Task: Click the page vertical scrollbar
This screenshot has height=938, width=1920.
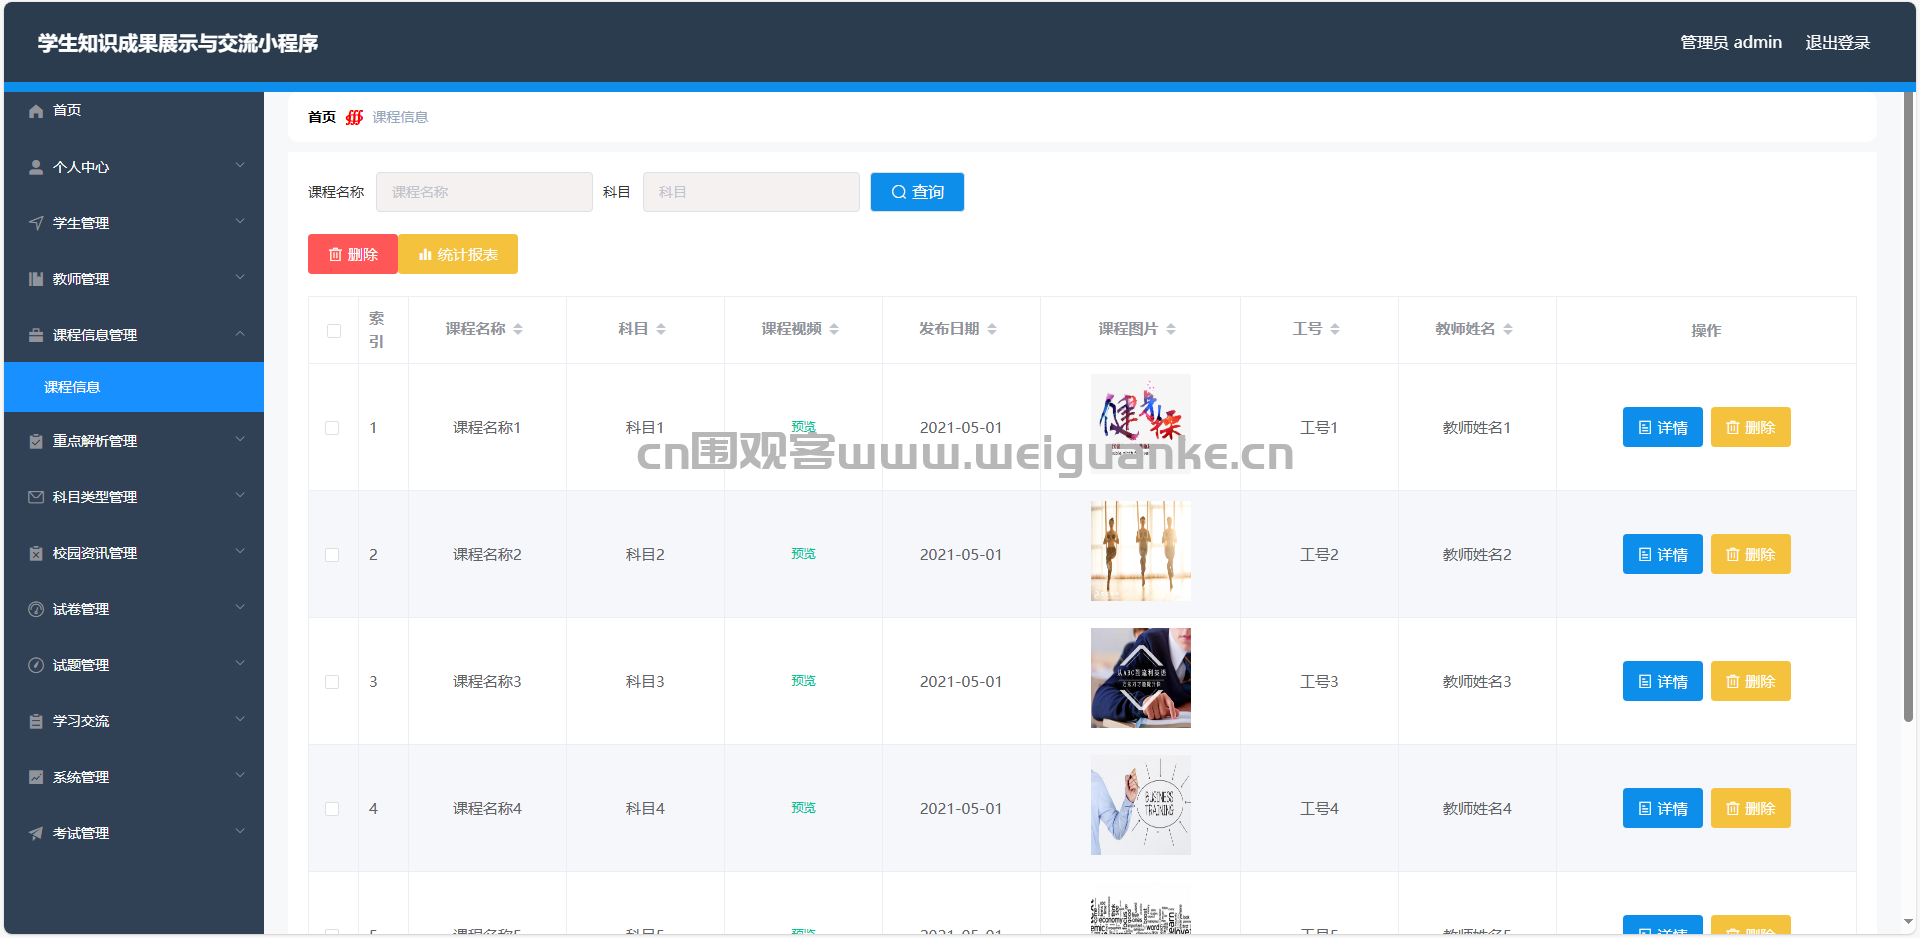Action: point(1908,407)
